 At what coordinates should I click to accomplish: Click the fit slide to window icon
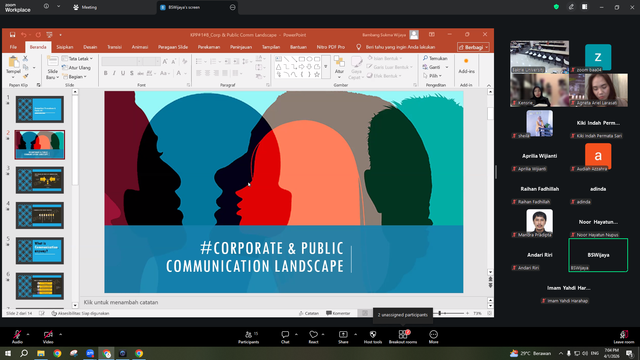pyautogui.click(x=489, y=313)
